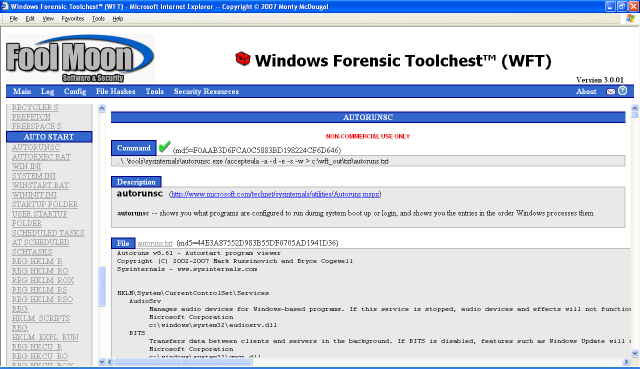
Task: Open the View menu
Action: click(48, 19)
